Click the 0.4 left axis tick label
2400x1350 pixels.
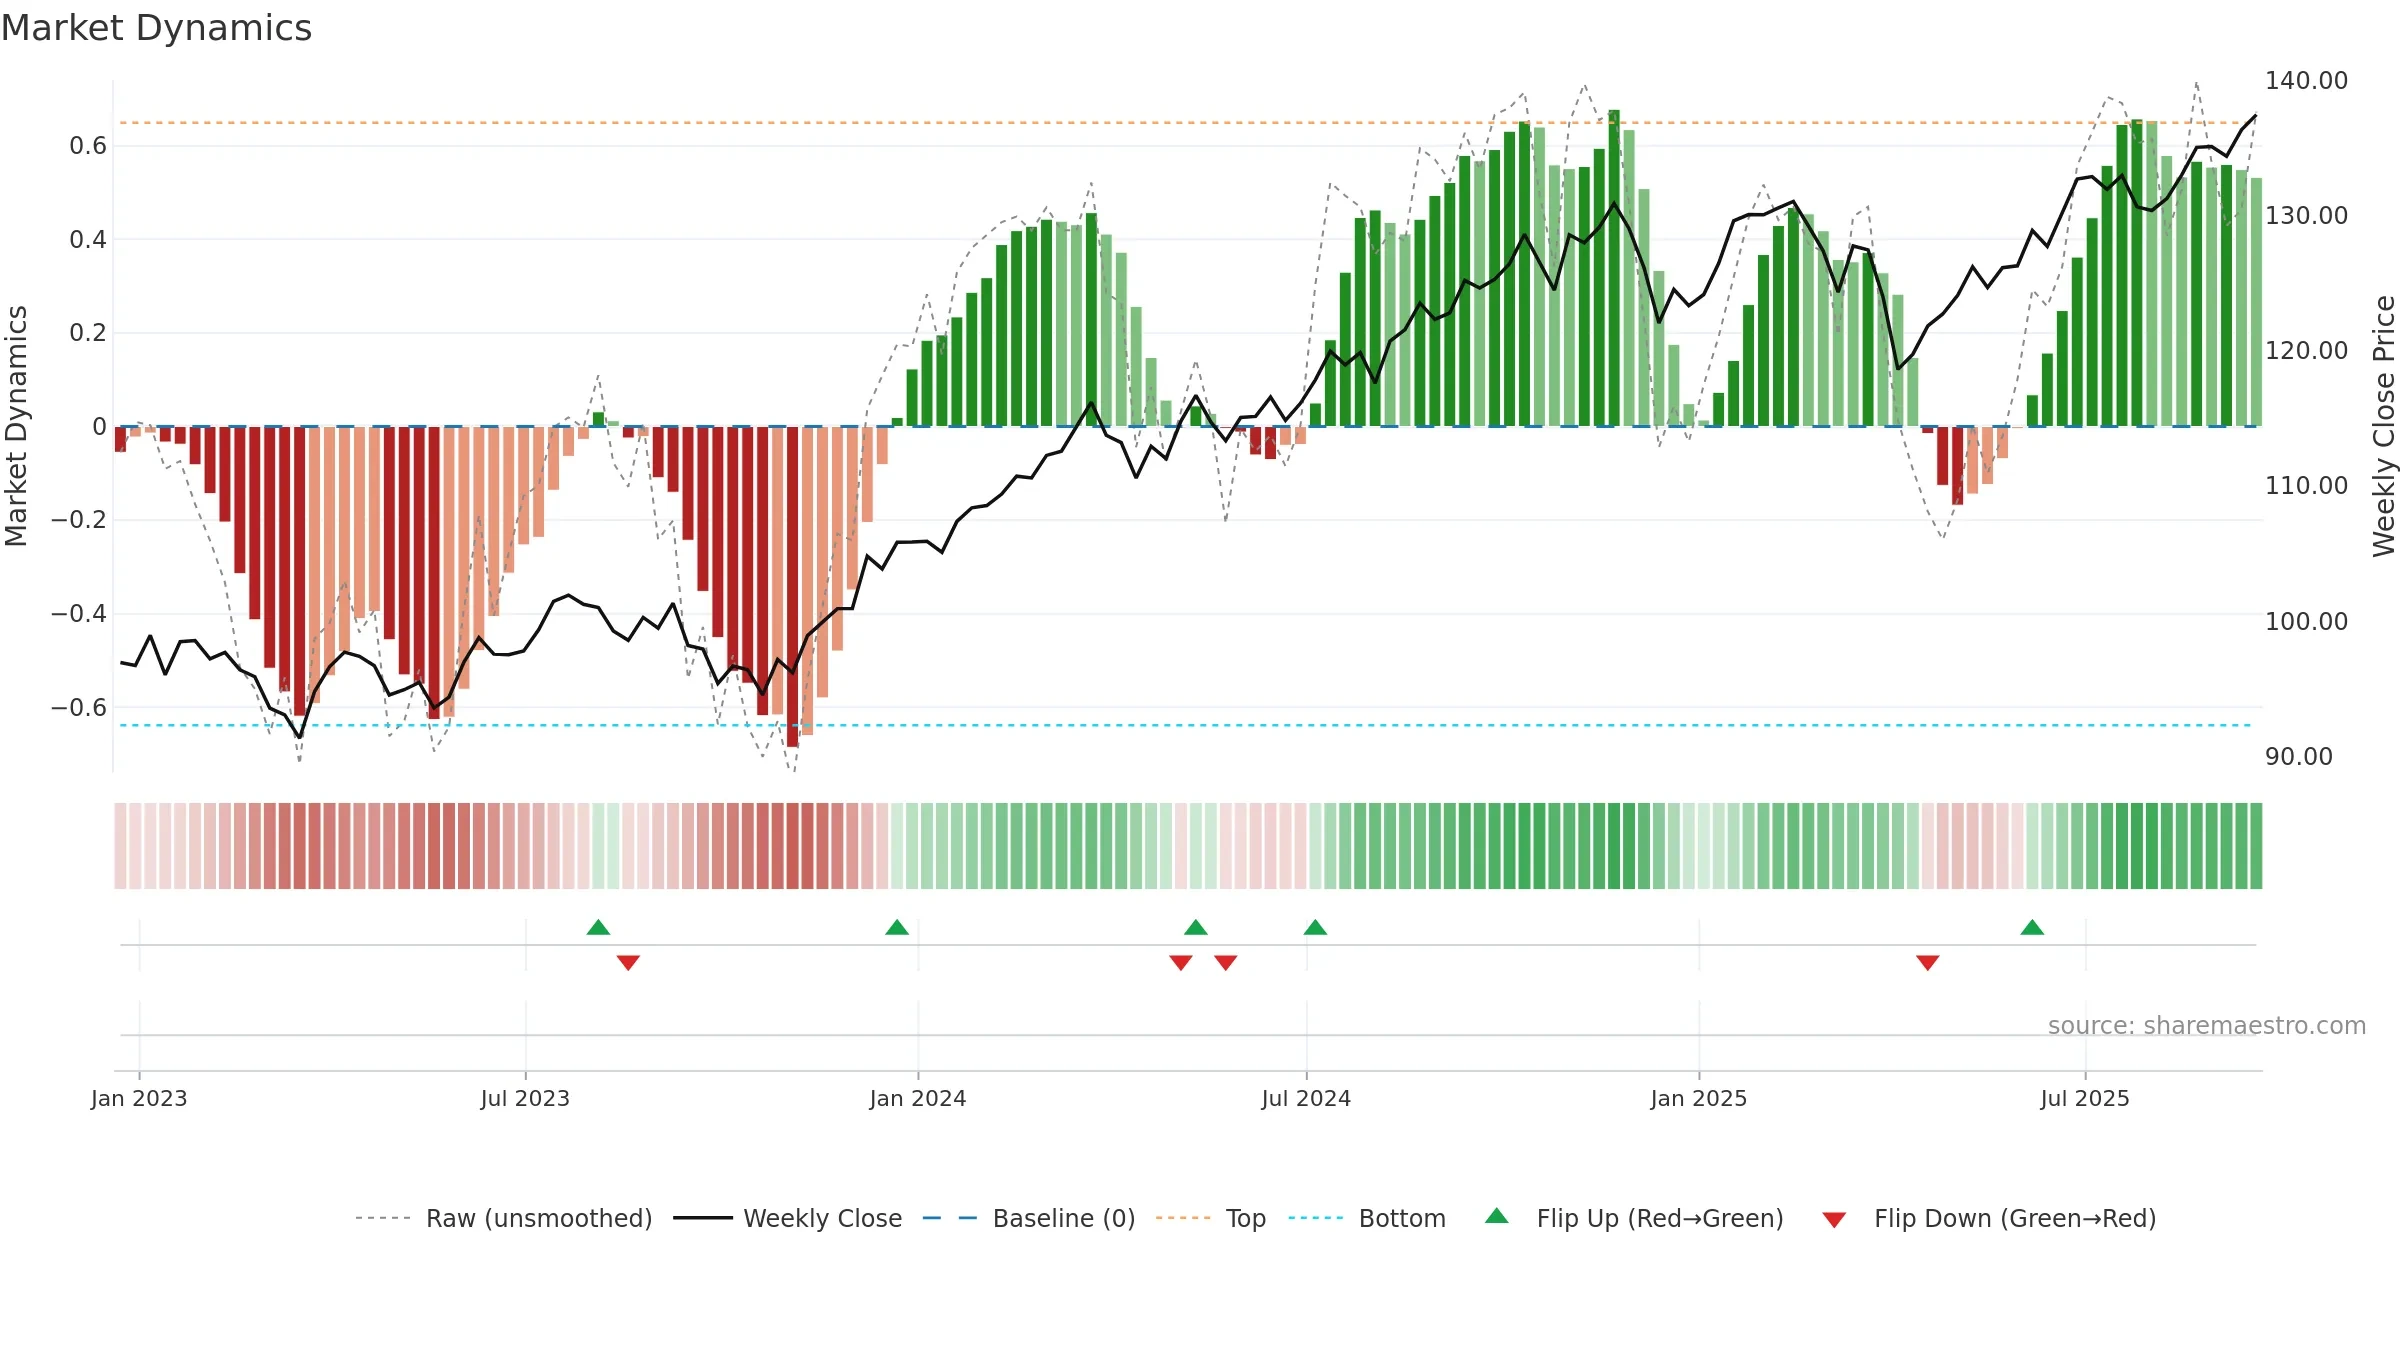[87, 239]
